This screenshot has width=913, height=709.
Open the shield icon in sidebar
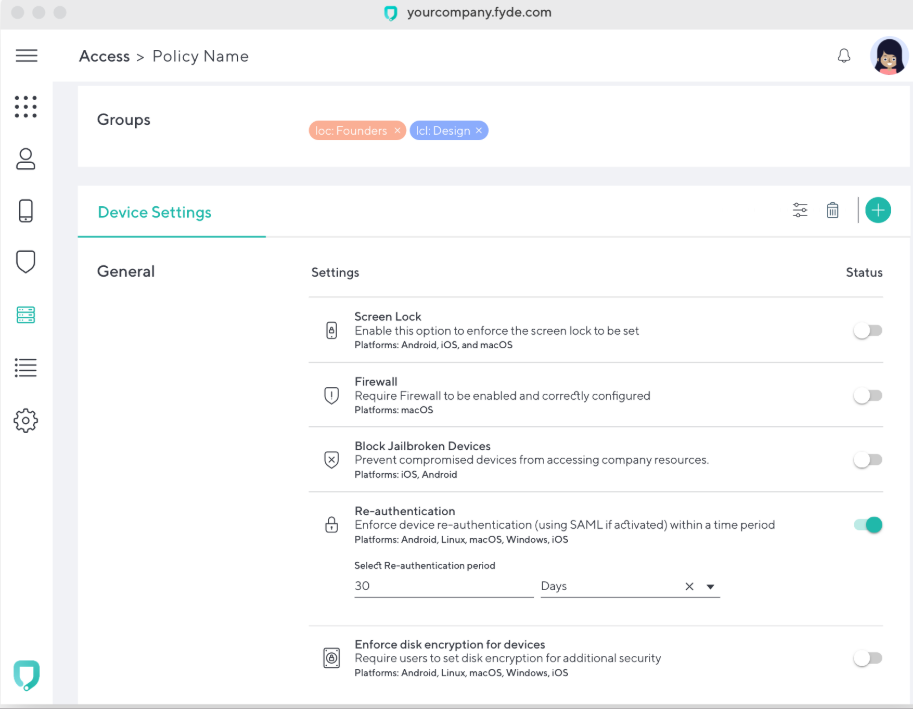tap(26, 262)
